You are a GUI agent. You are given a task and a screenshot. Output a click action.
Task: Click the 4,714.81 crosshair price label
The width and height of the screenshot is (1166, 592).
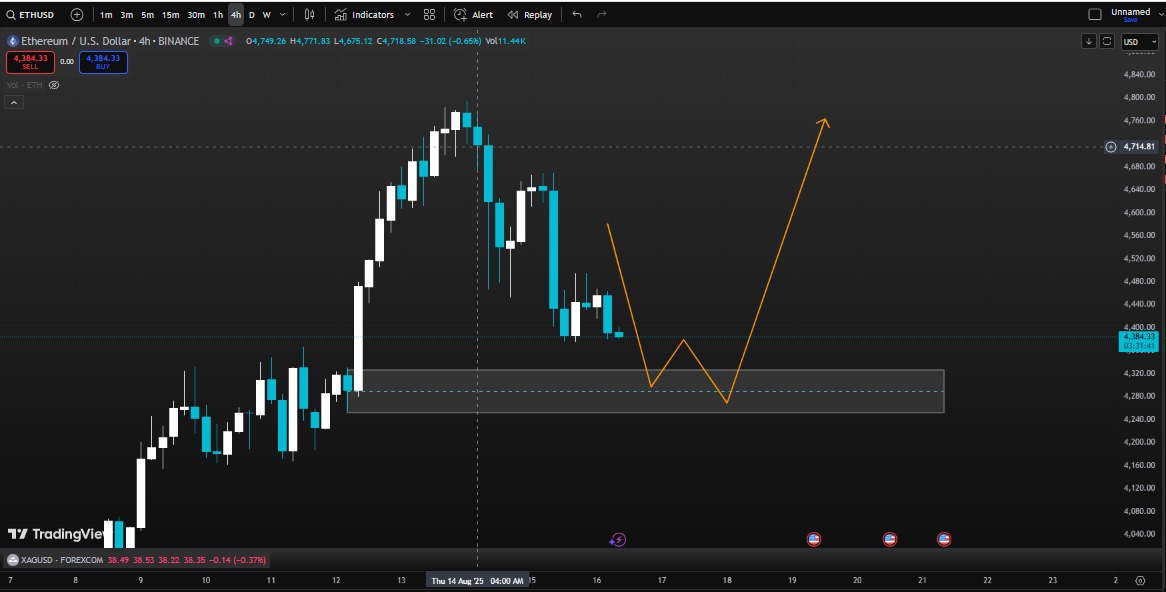(x=1139, y=147)
